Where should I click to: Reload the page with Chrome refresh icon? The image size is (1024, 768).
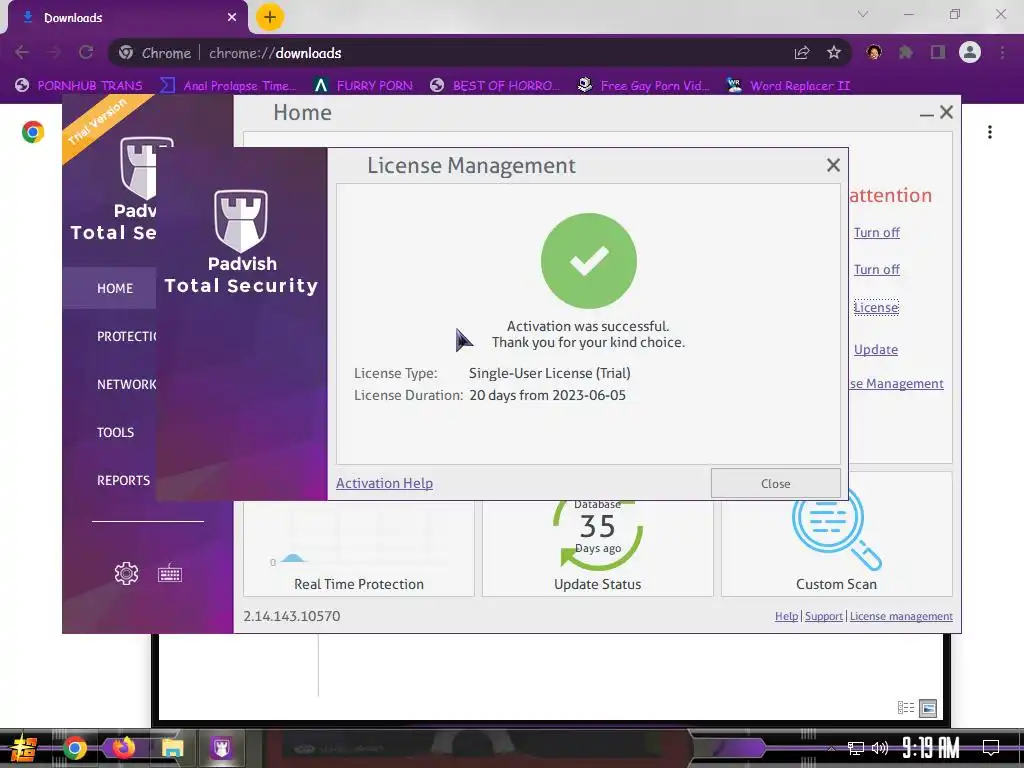(x=86, y=52)
